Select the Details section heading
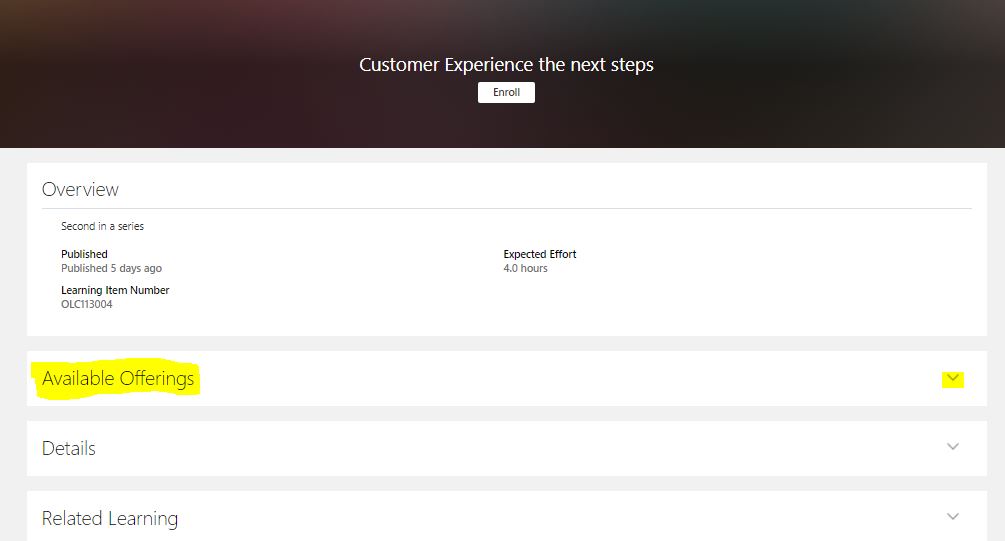The height and width of the screenshot is (541, 1005). [69, 448]
